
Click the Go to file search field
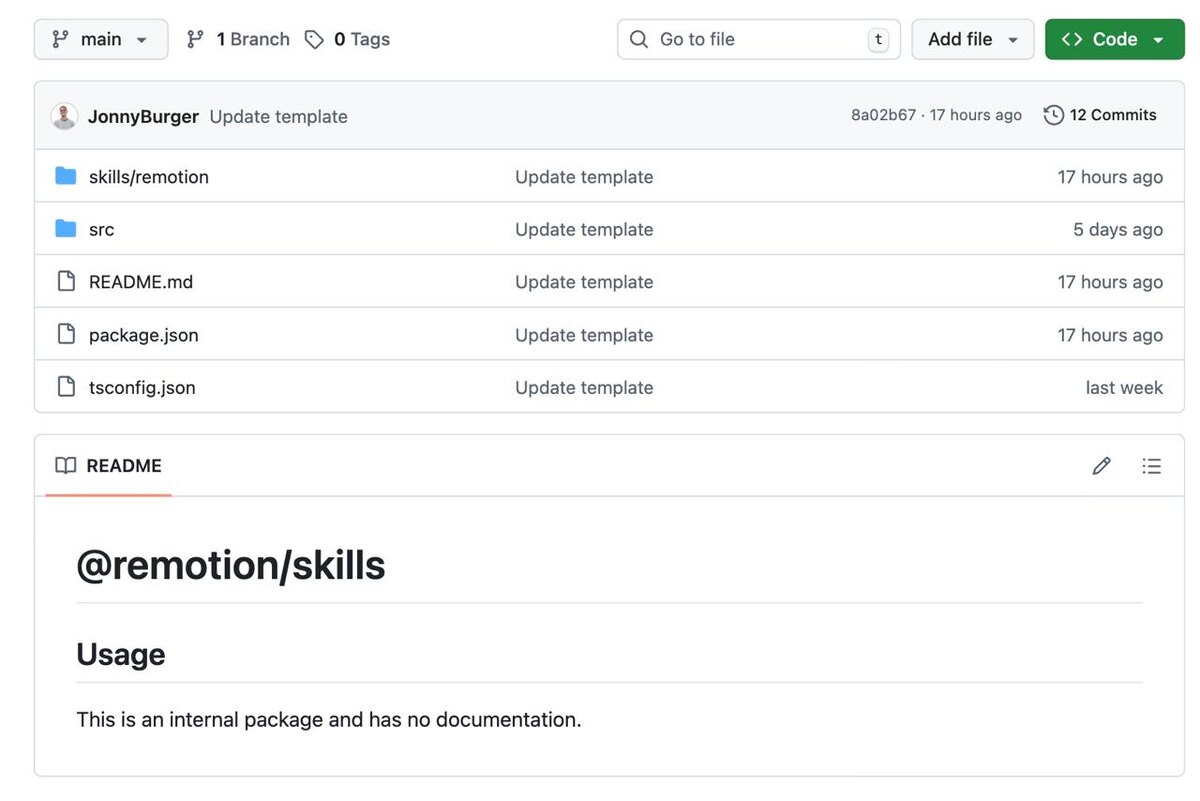[758, 40]
